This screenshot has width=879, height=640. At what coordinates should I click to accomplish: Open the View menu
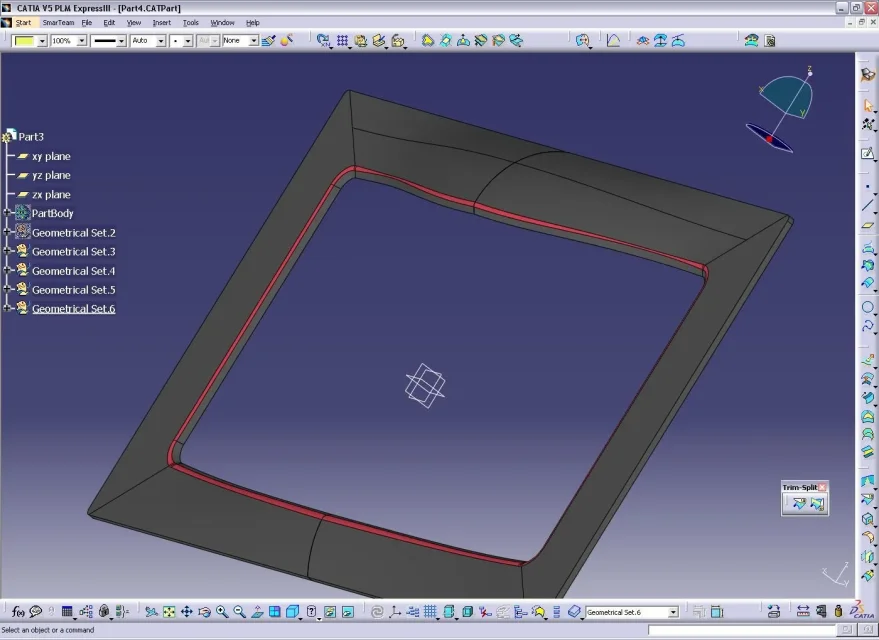tap(134, 22)
